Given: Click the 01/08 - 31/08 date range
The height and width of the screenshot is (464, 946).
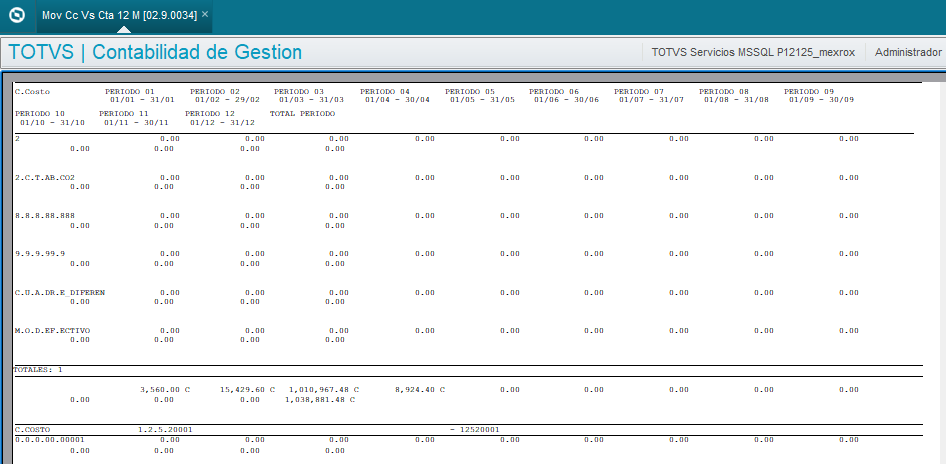Looking at the screenshot, I should (737, 100).
